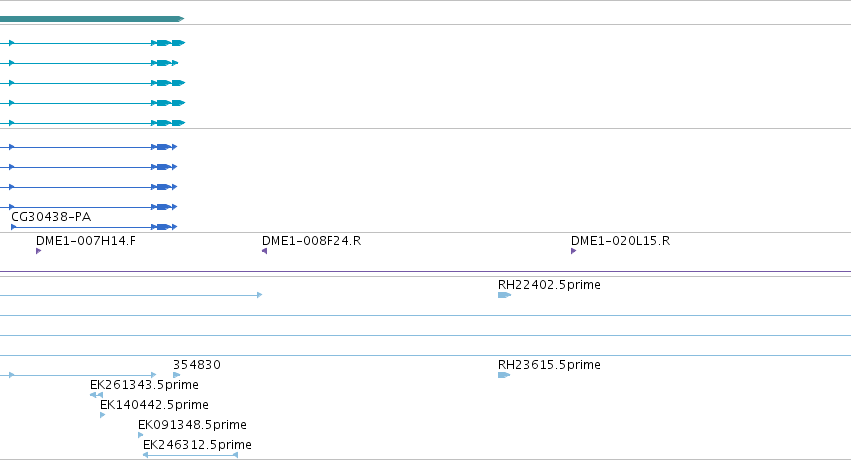Click the EK261343.5prime label text
The height and width of the screenshot is (460, 851).
[x=144, y=385]
